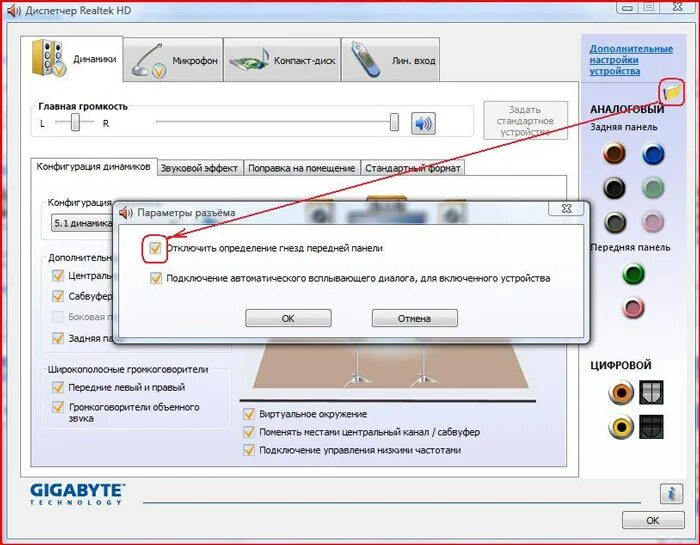Screen dimensions: 700x545
Task: Toggle the Центральный speaker checkbox
Action: point(58,275)
